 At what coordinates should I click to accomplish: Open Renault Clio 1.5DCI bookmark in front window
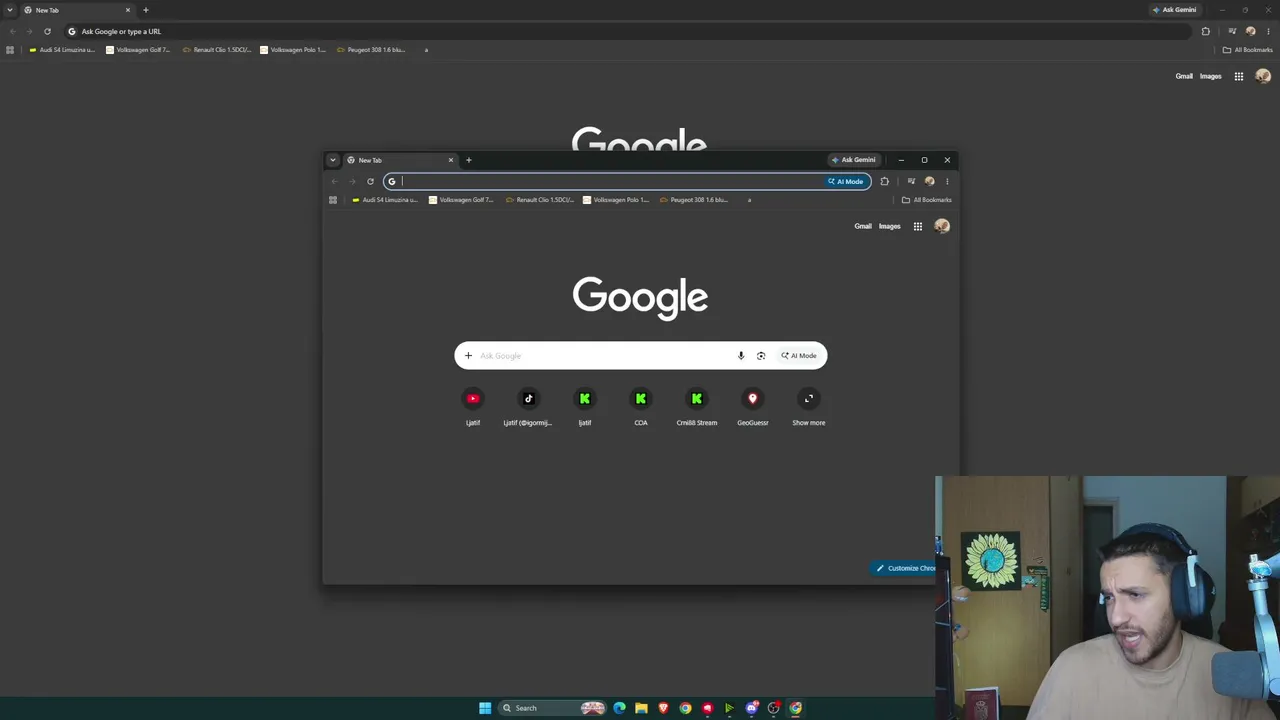pos(540,200)
